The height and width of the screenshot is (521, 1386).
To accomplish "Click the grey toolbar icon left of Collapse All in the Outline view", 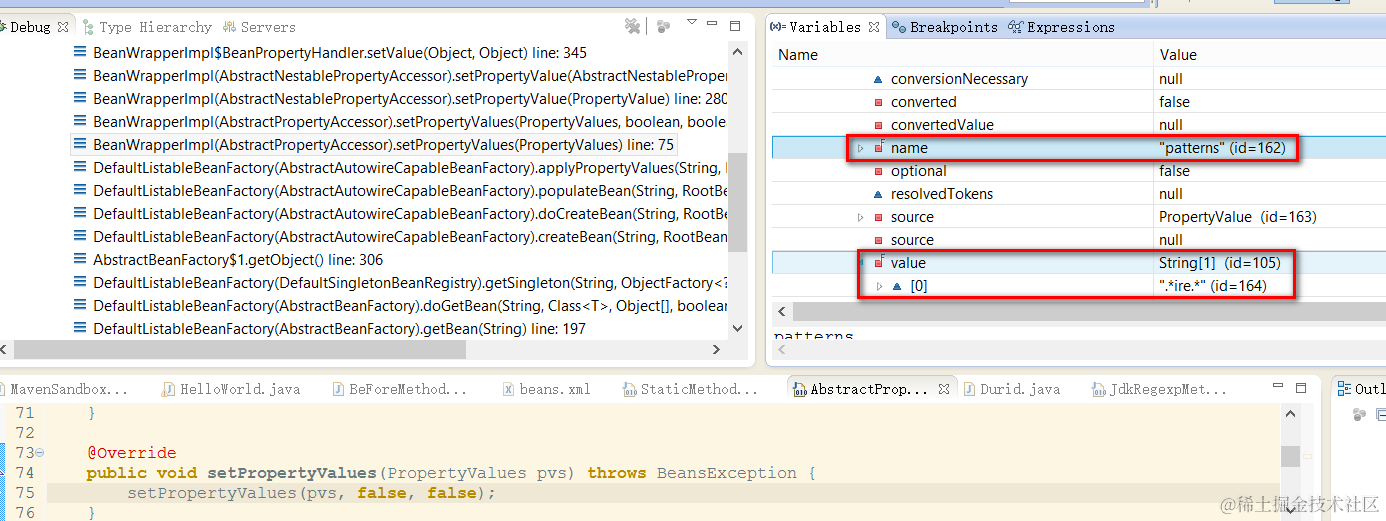I will coord(1358,414).
